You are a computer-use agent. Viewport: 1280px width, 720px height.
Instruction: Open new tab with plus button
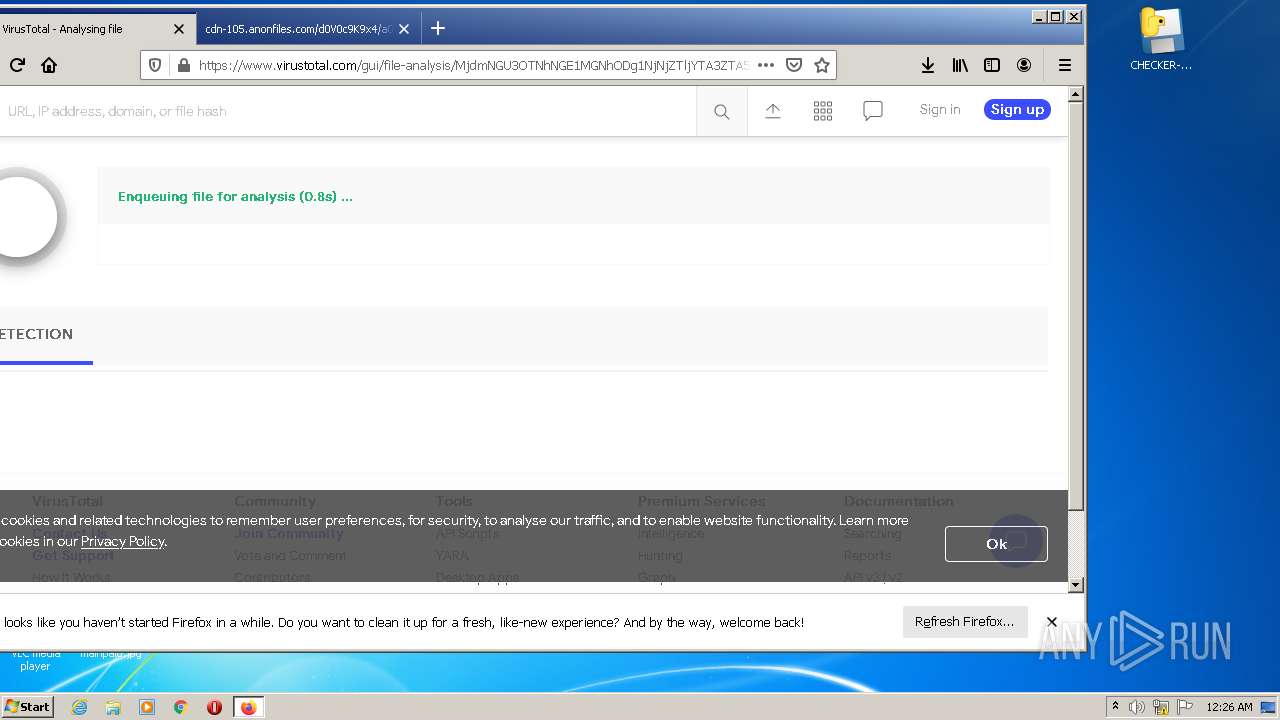438,29
